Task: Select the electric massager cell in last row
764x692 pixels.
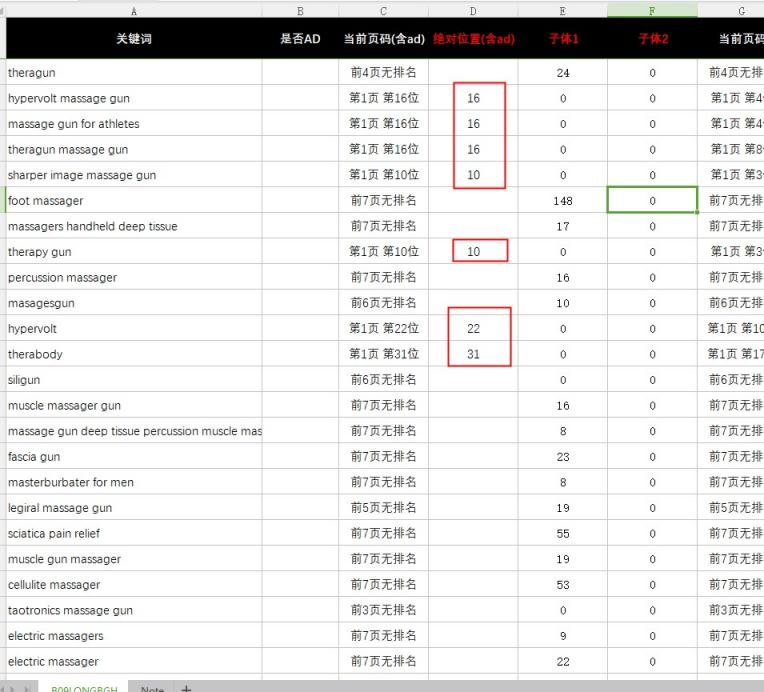Action: click(134, 661)
